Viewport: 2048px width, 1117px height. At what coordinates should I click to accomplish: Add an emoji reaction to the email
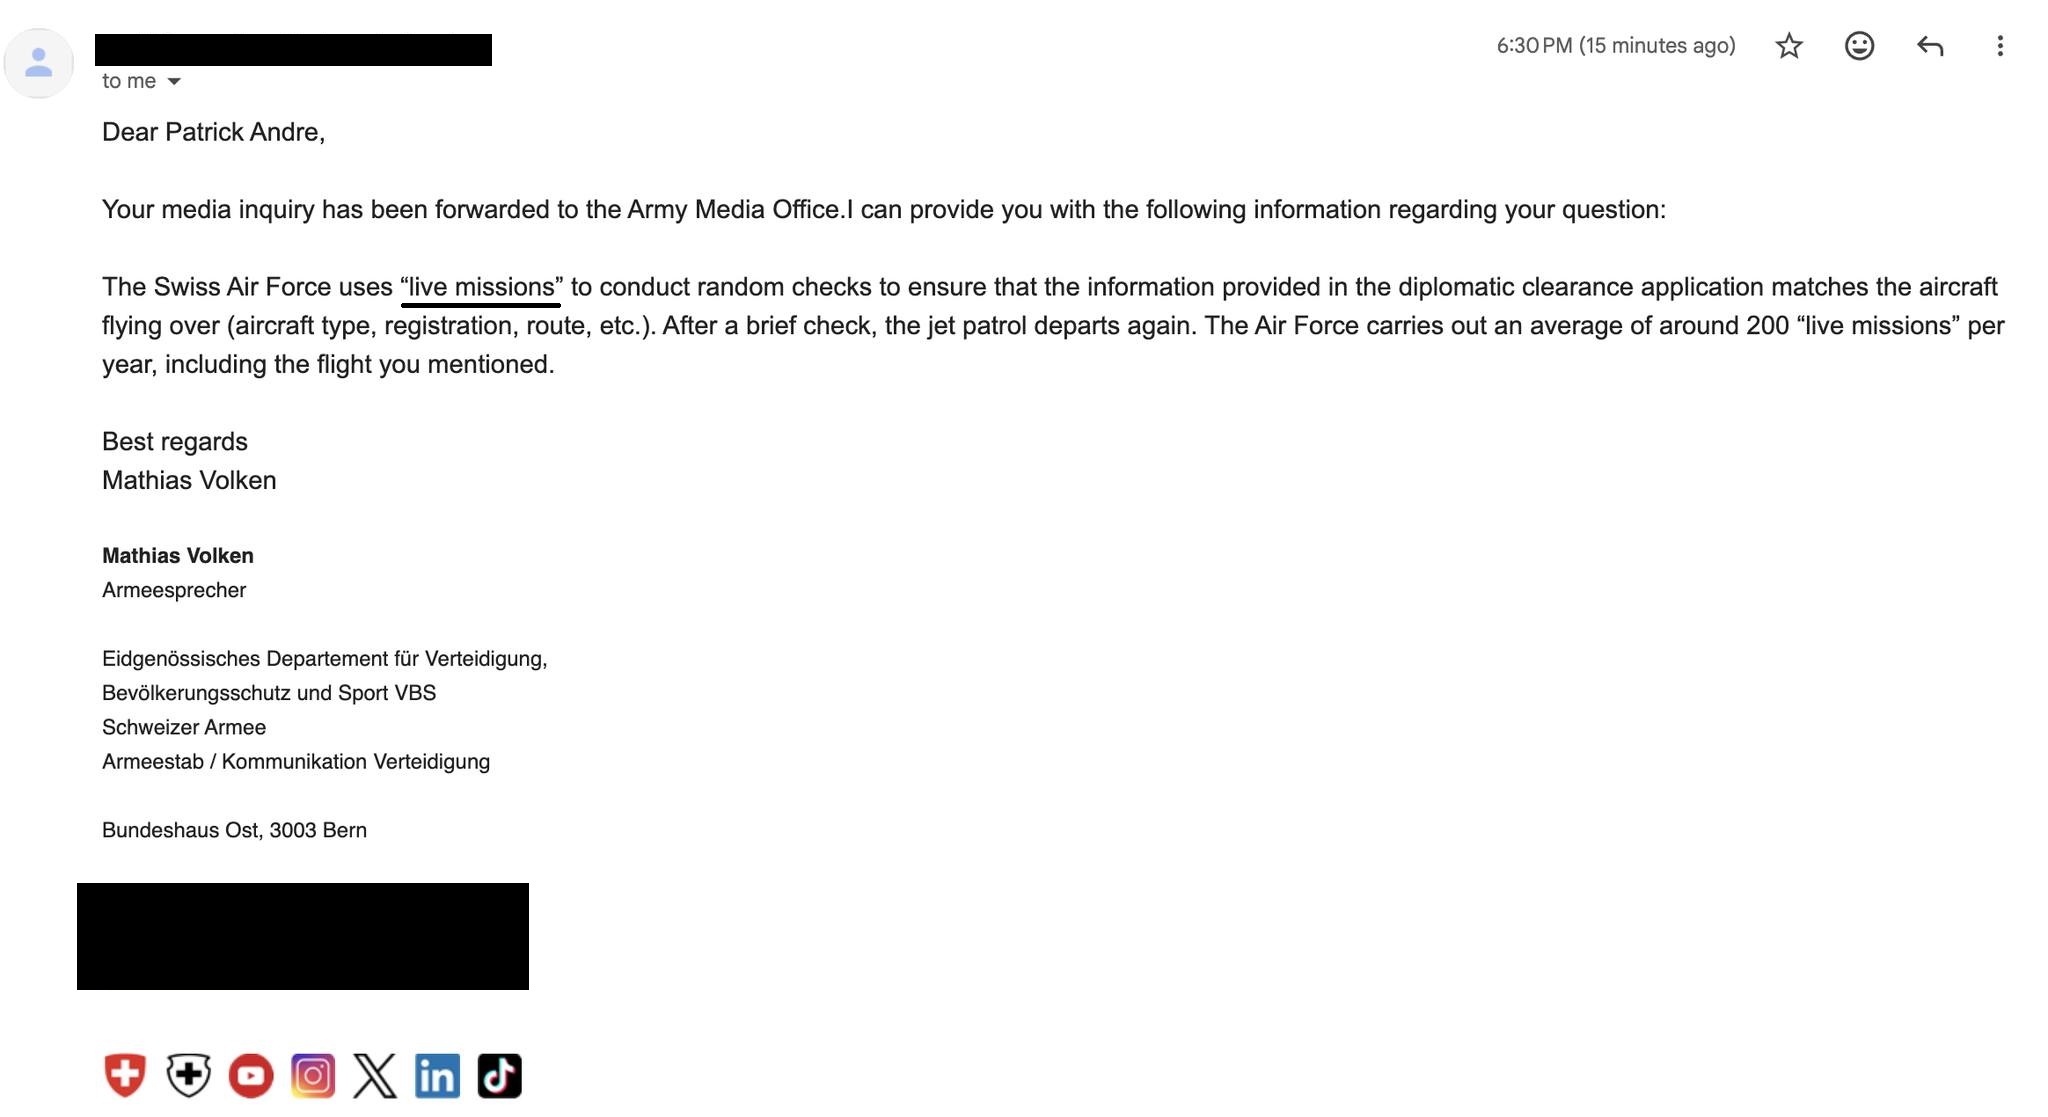1859,46
